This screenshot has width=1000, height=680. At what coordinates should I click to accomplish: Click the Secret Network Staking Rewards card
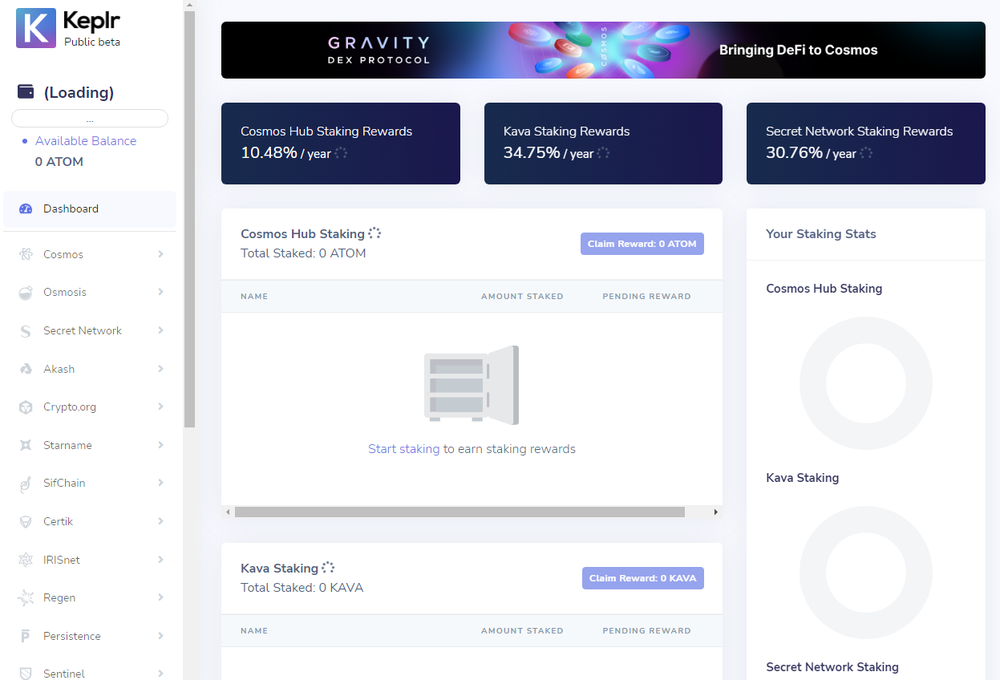coord(865,144)
